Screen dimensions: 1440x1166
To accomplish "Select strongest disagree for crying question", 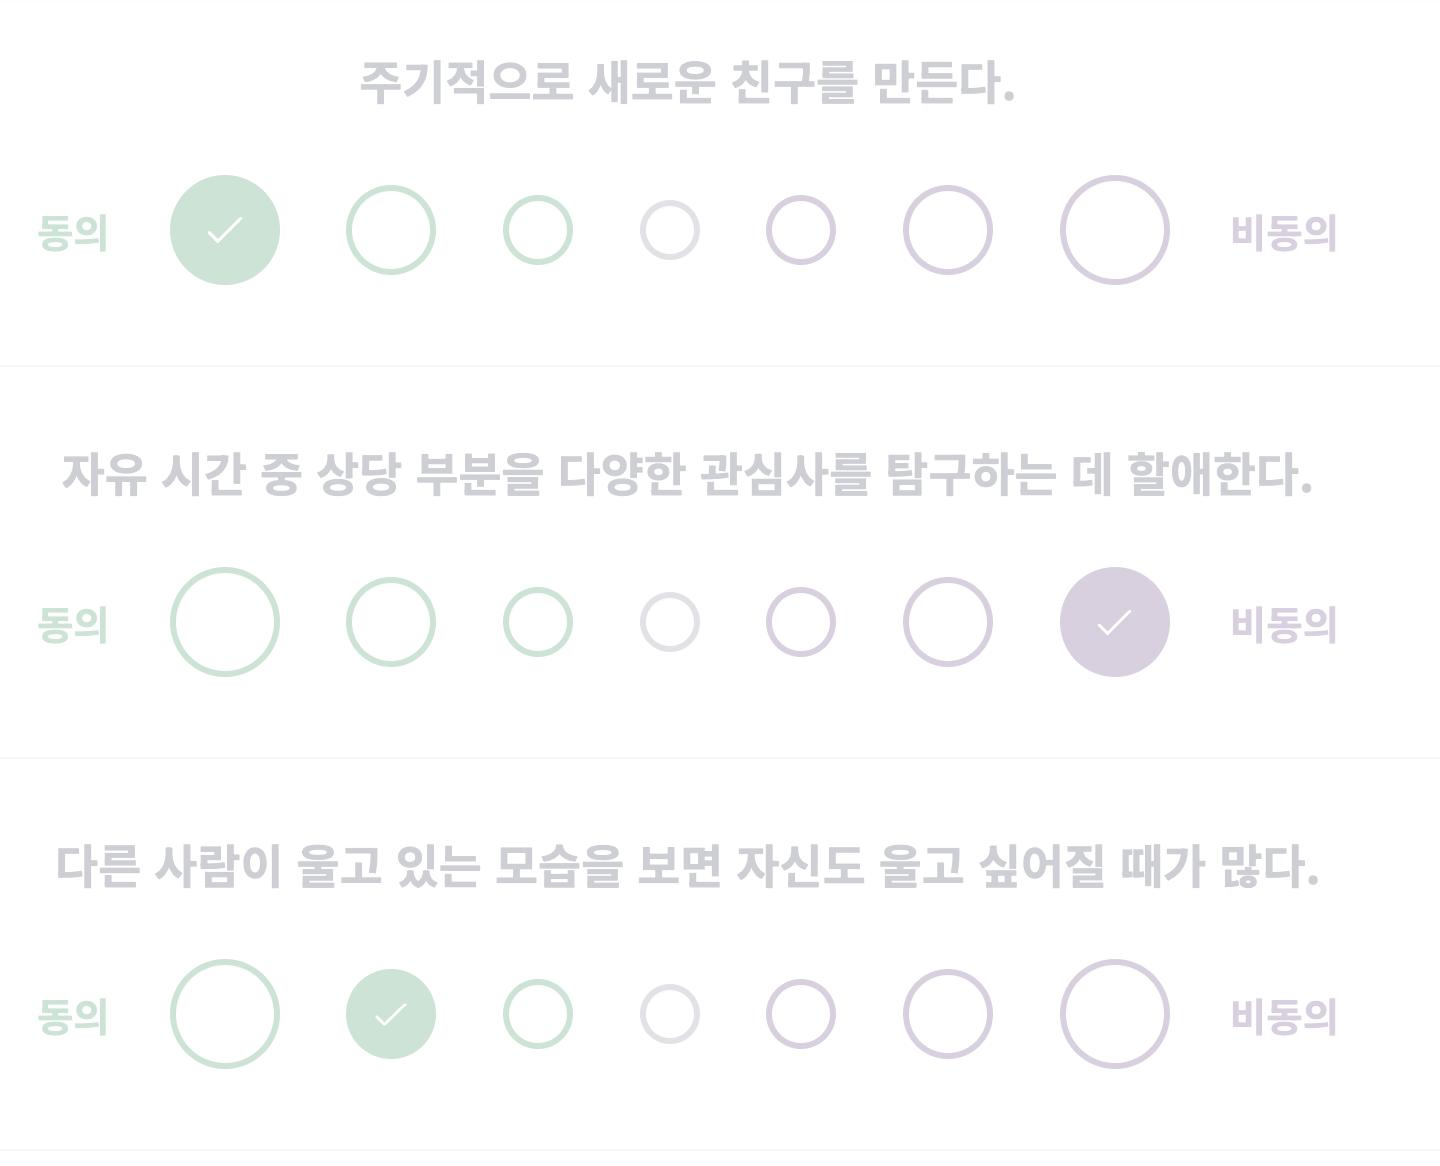I will tap(1115, 1014).
